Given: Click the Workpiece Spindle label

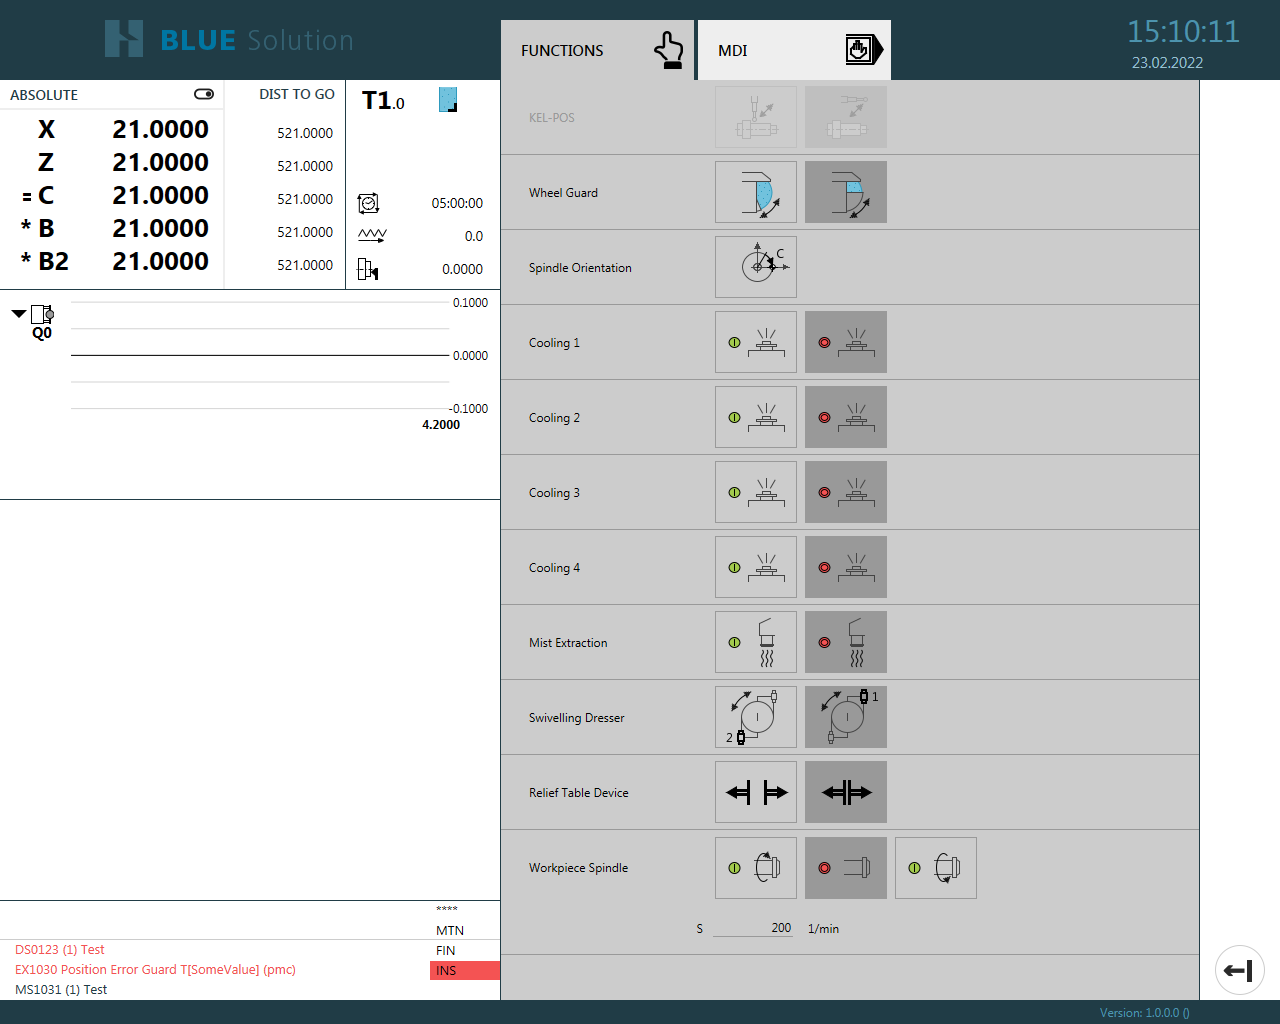Looking at the screenshot, I should 578,868.
